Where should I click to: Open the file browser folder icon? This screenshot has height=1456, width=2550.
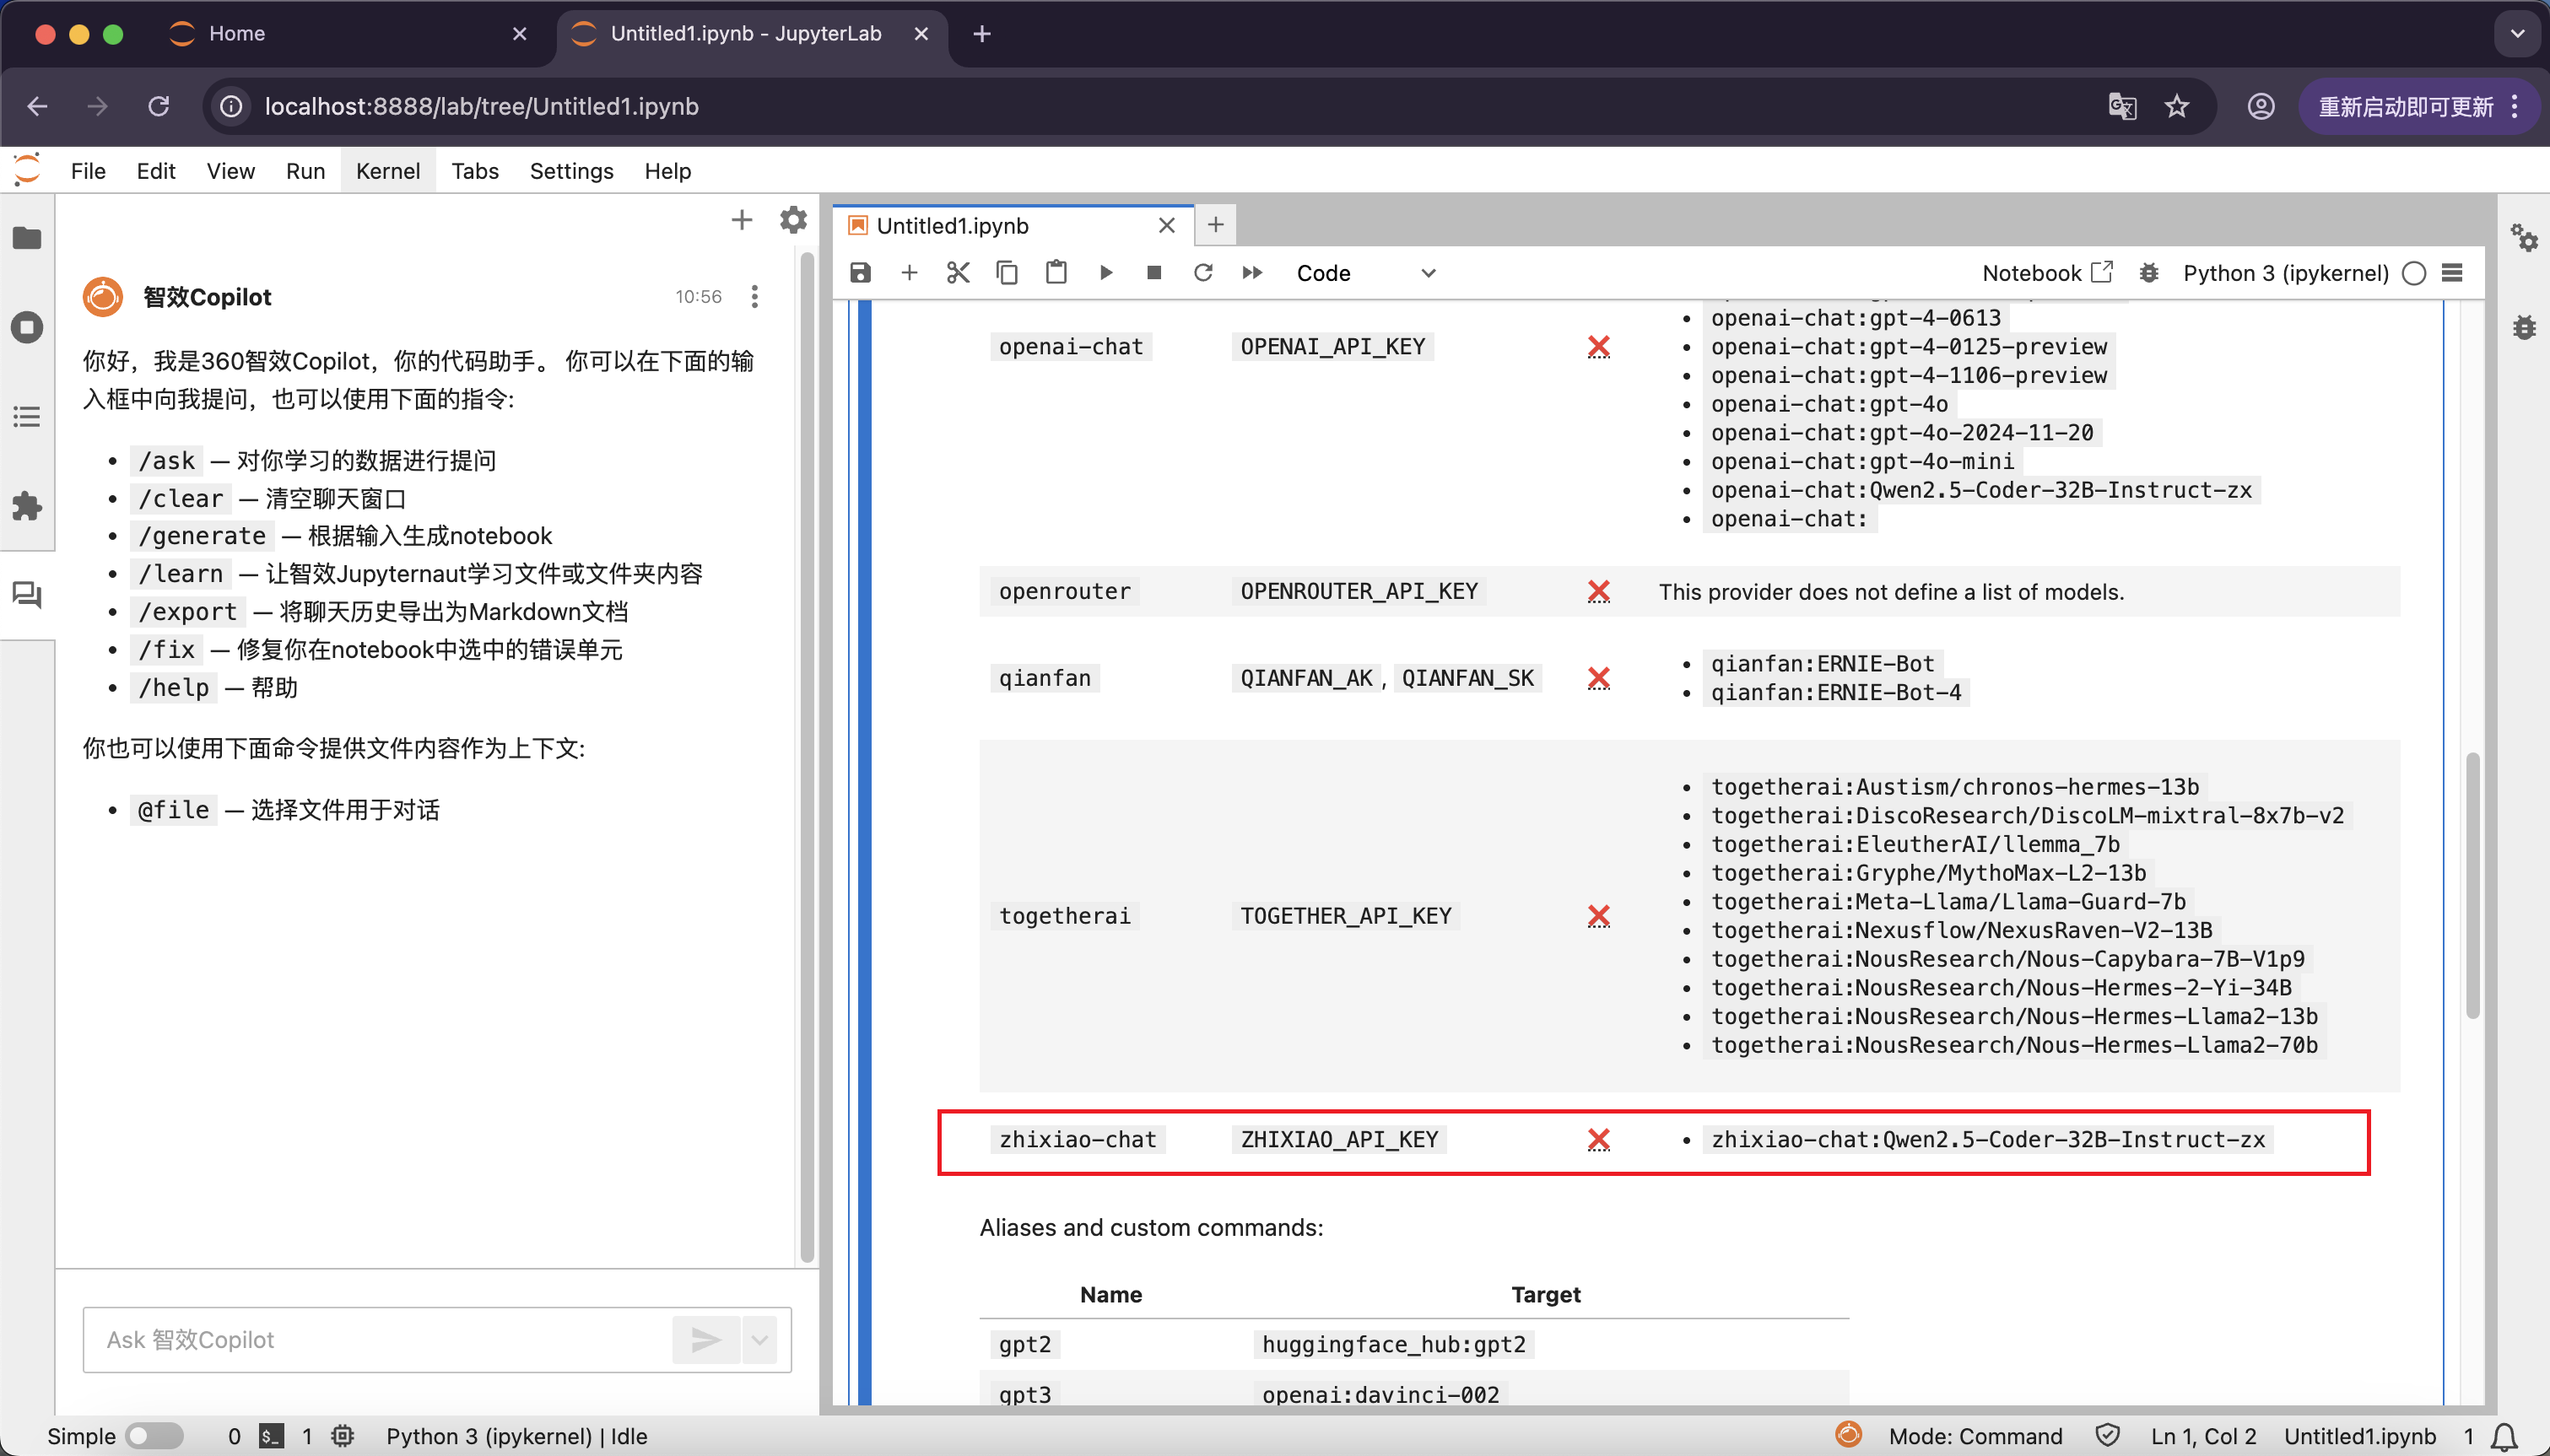click(27, 238)
